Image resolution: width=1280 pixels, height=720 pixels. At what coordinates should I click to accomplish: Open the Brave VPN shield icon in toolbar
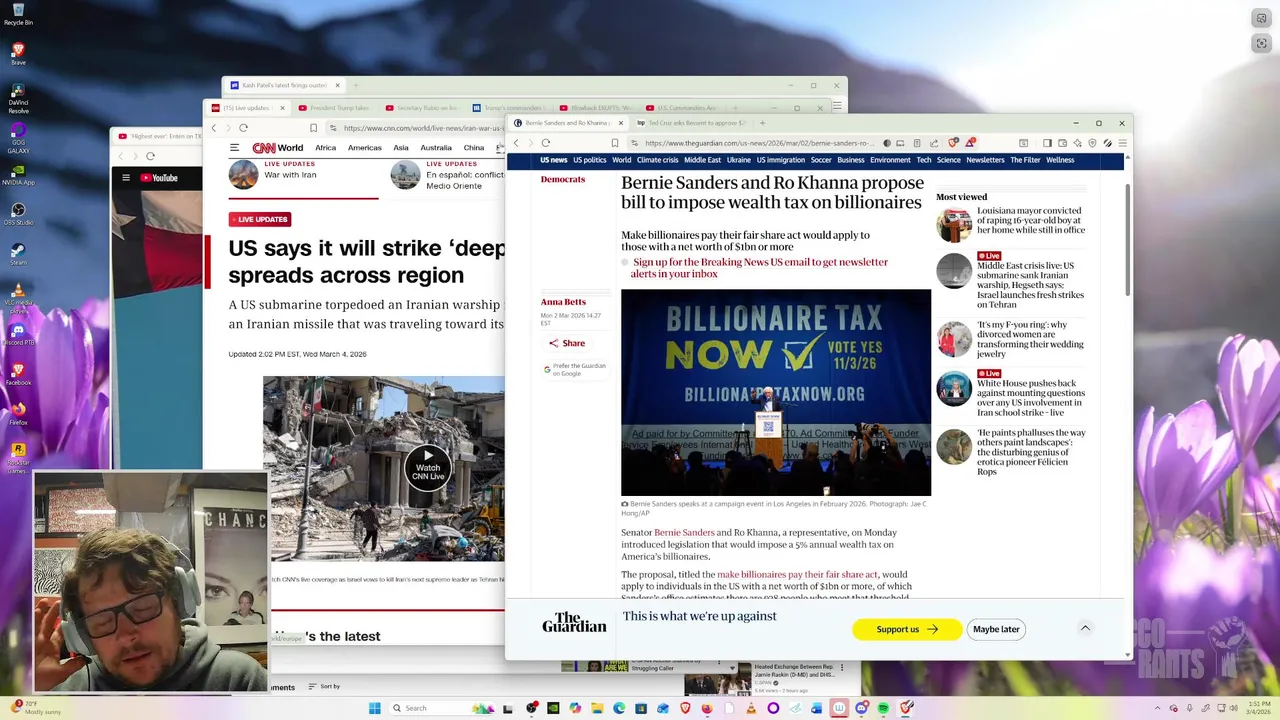[1092, 143]
